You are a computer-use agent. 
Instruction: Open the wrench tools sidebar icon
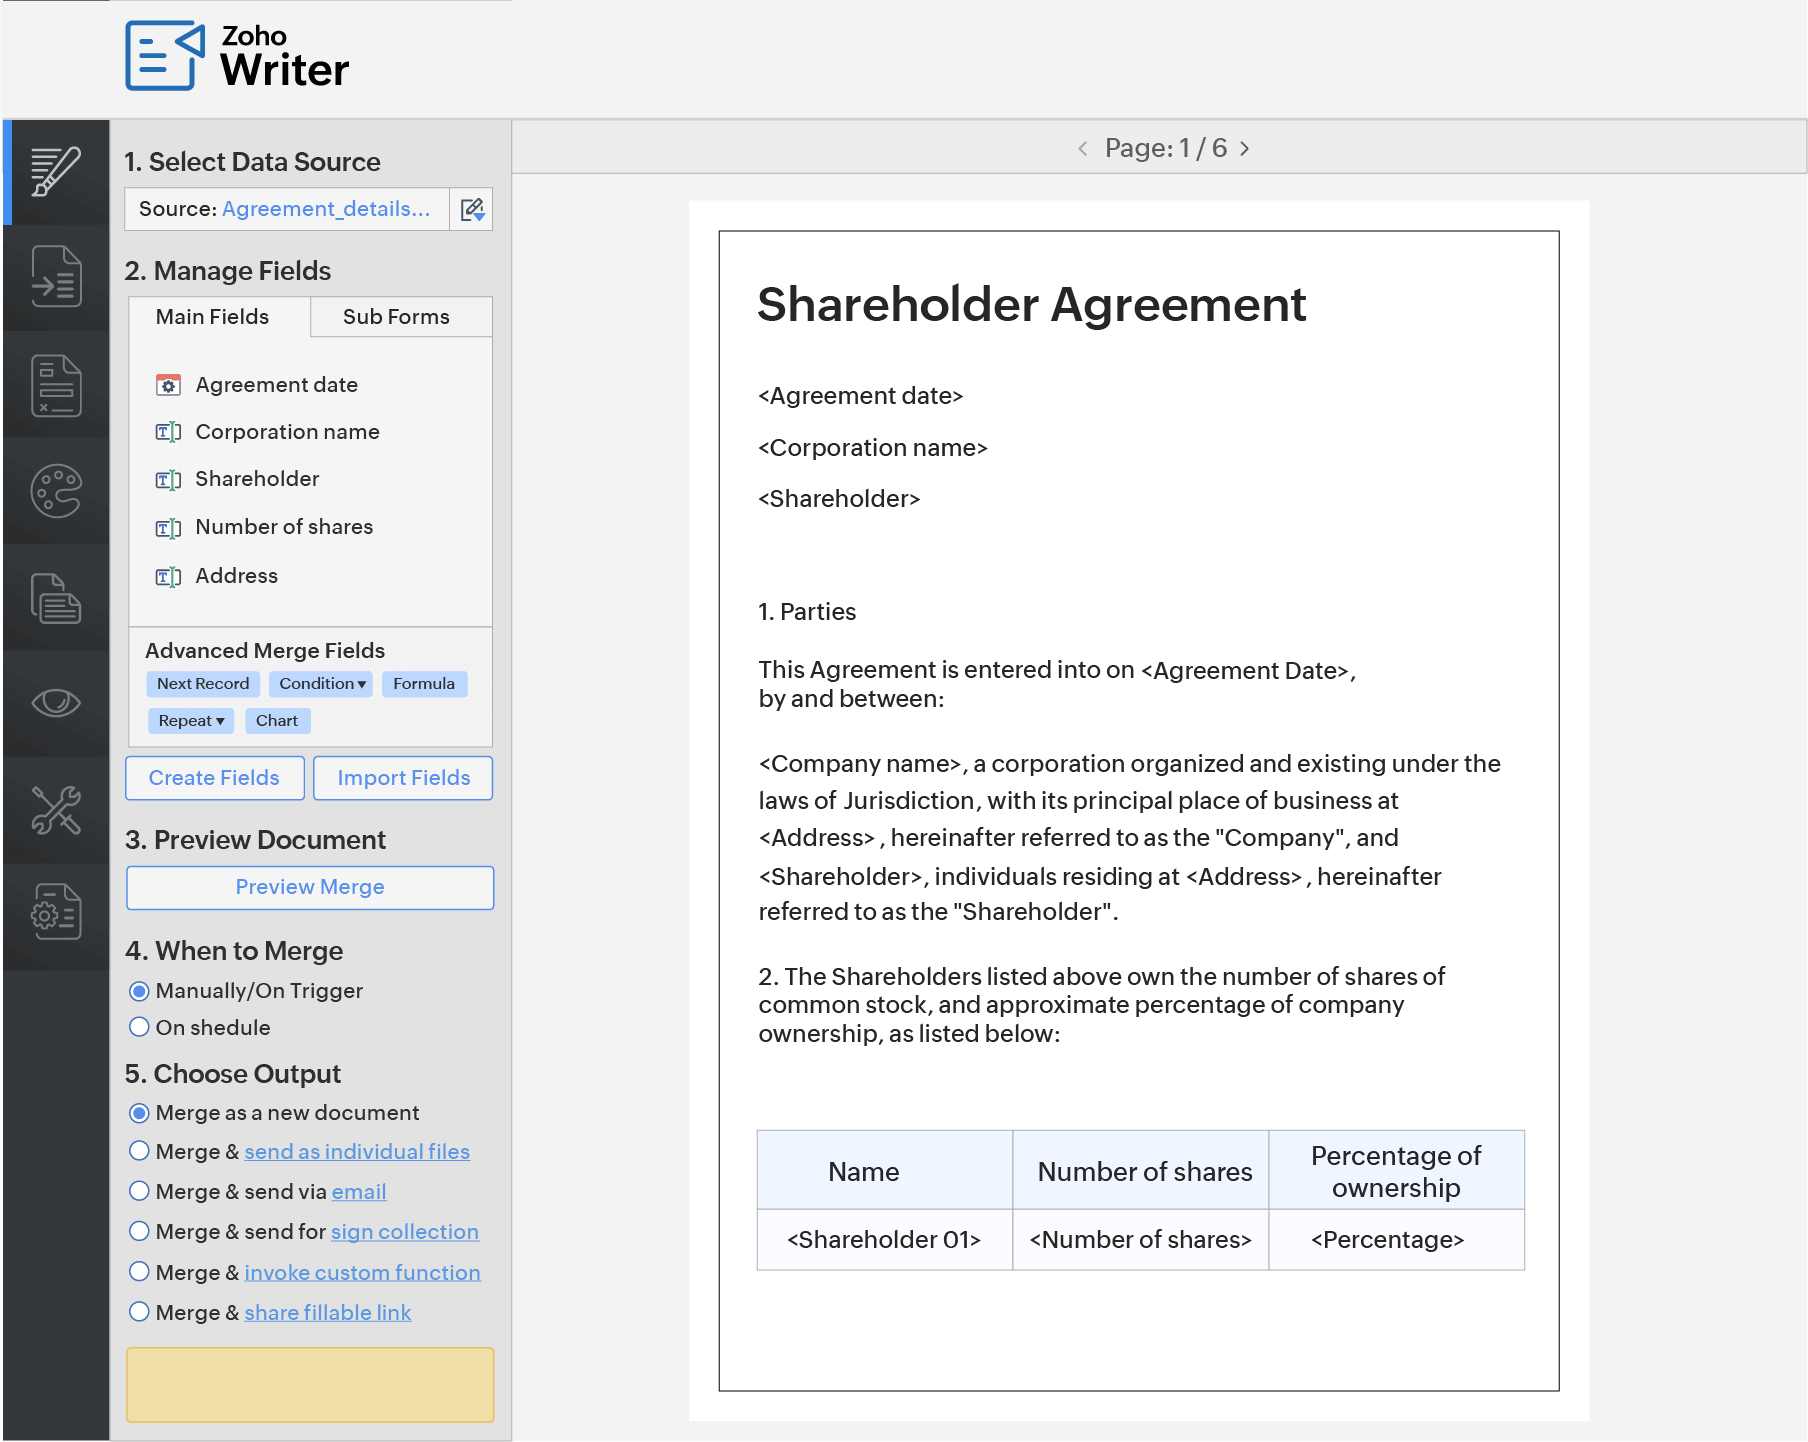tap(56, 810)
